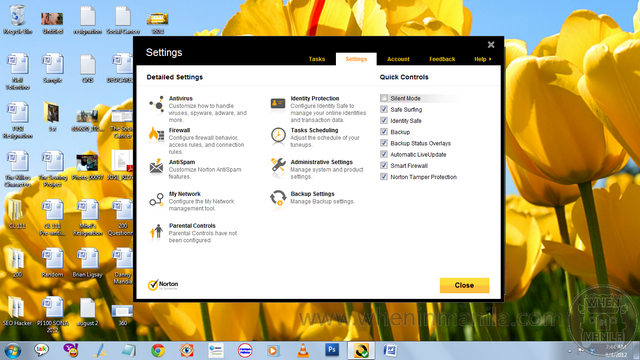Image resolution: width=640 pixels, height=360 pixels.
Task: Open the Firewall settings link
Action: (x=179, y=130)
